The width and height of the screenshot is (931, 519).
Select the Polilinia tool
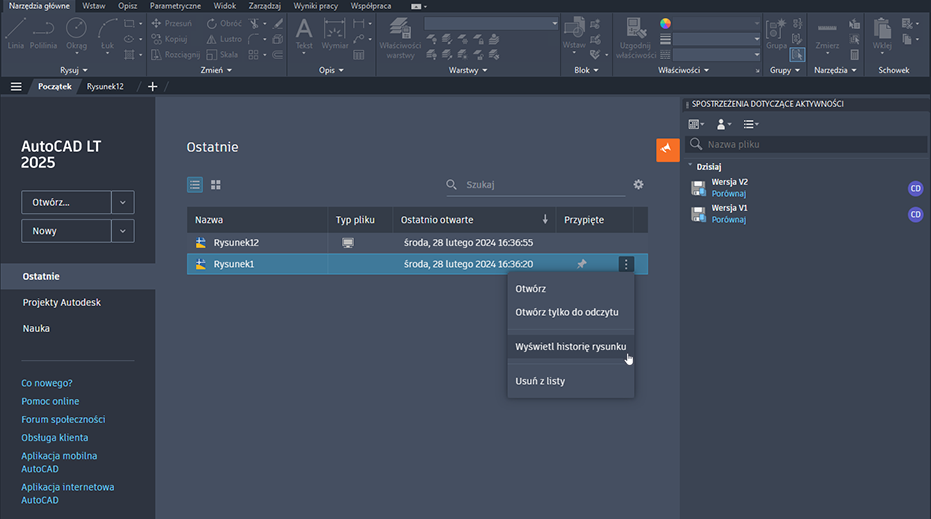[43, 33]
